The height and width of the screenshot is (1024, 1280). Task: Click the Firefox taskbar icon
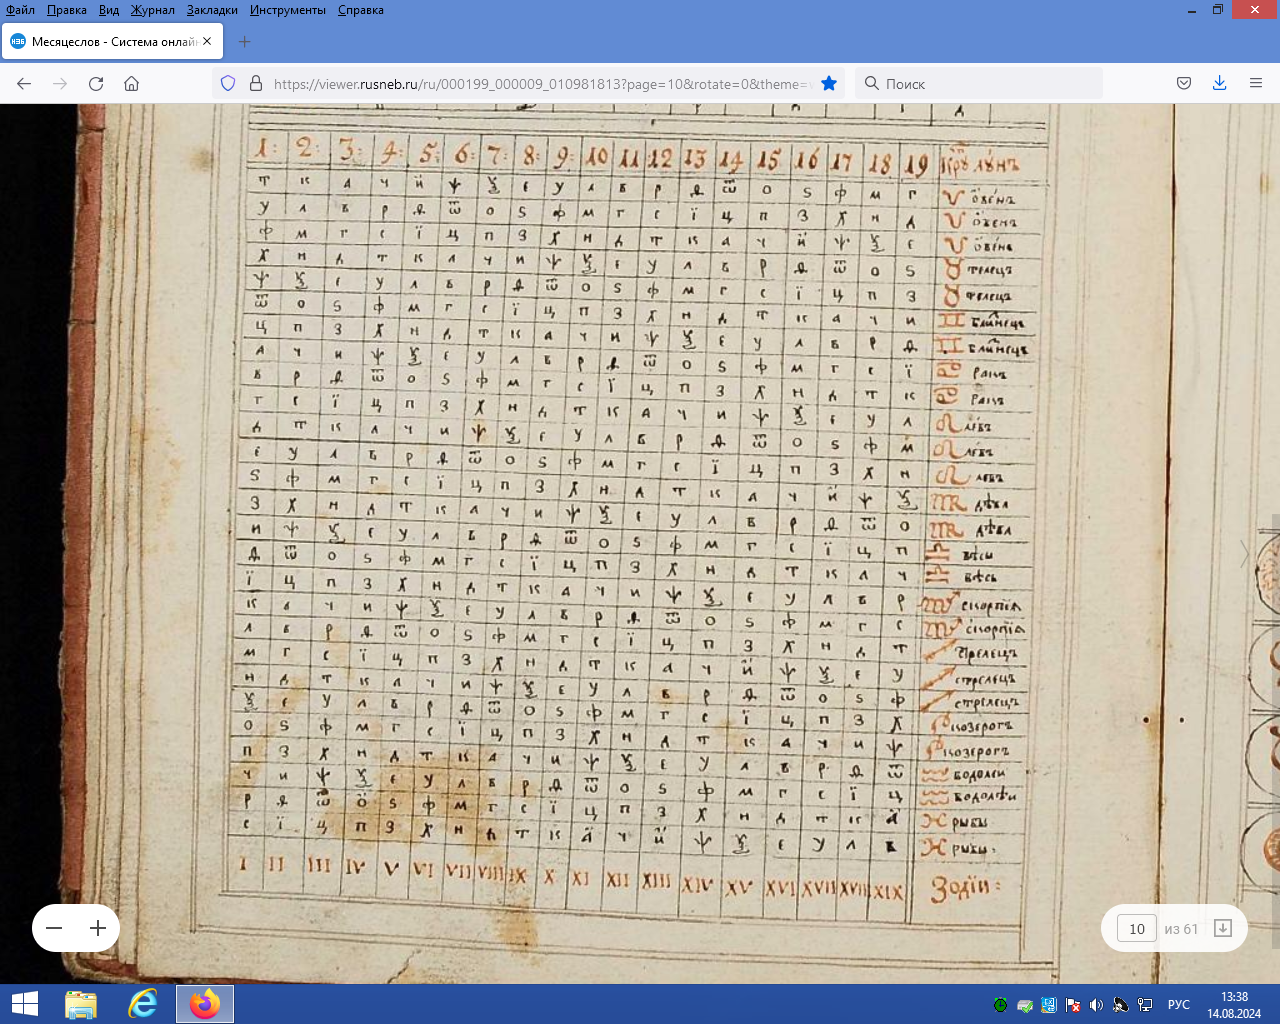(x=205, y=1004)
